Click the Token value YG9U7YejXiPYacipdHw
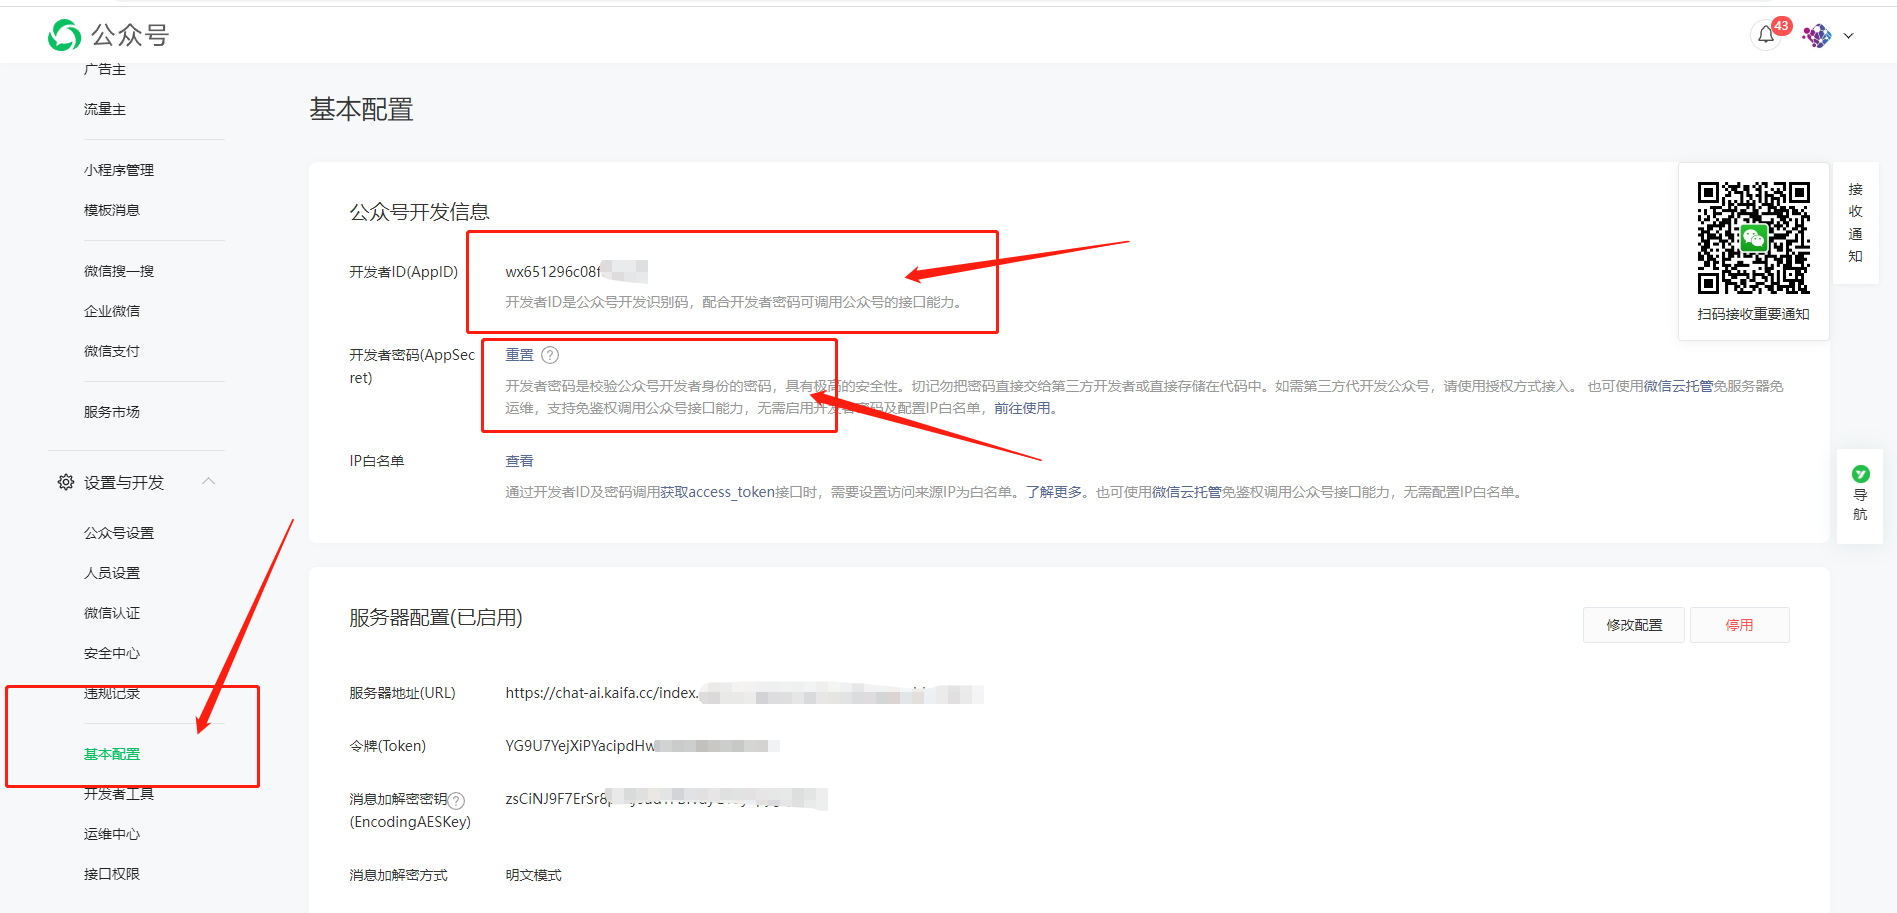The image size is (1897, 913). pyautogui.click(x=580, y=746)
